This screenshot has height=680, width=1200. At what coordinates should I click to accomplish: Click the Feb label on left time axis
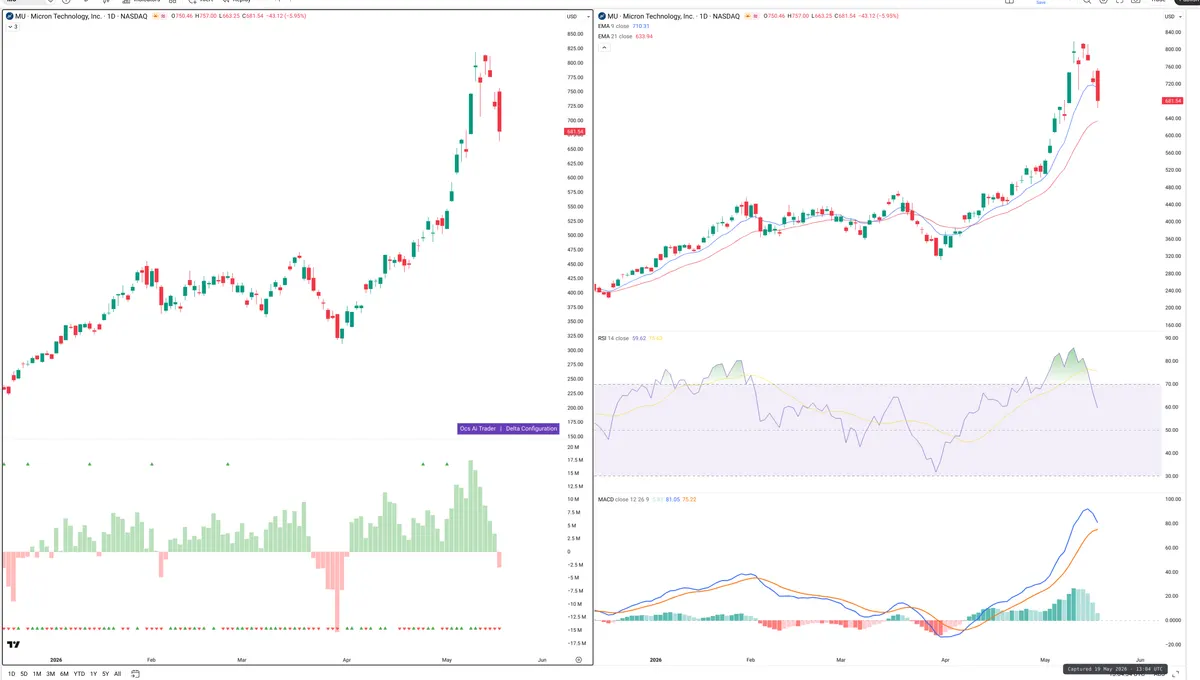click(x=151, y=660)
